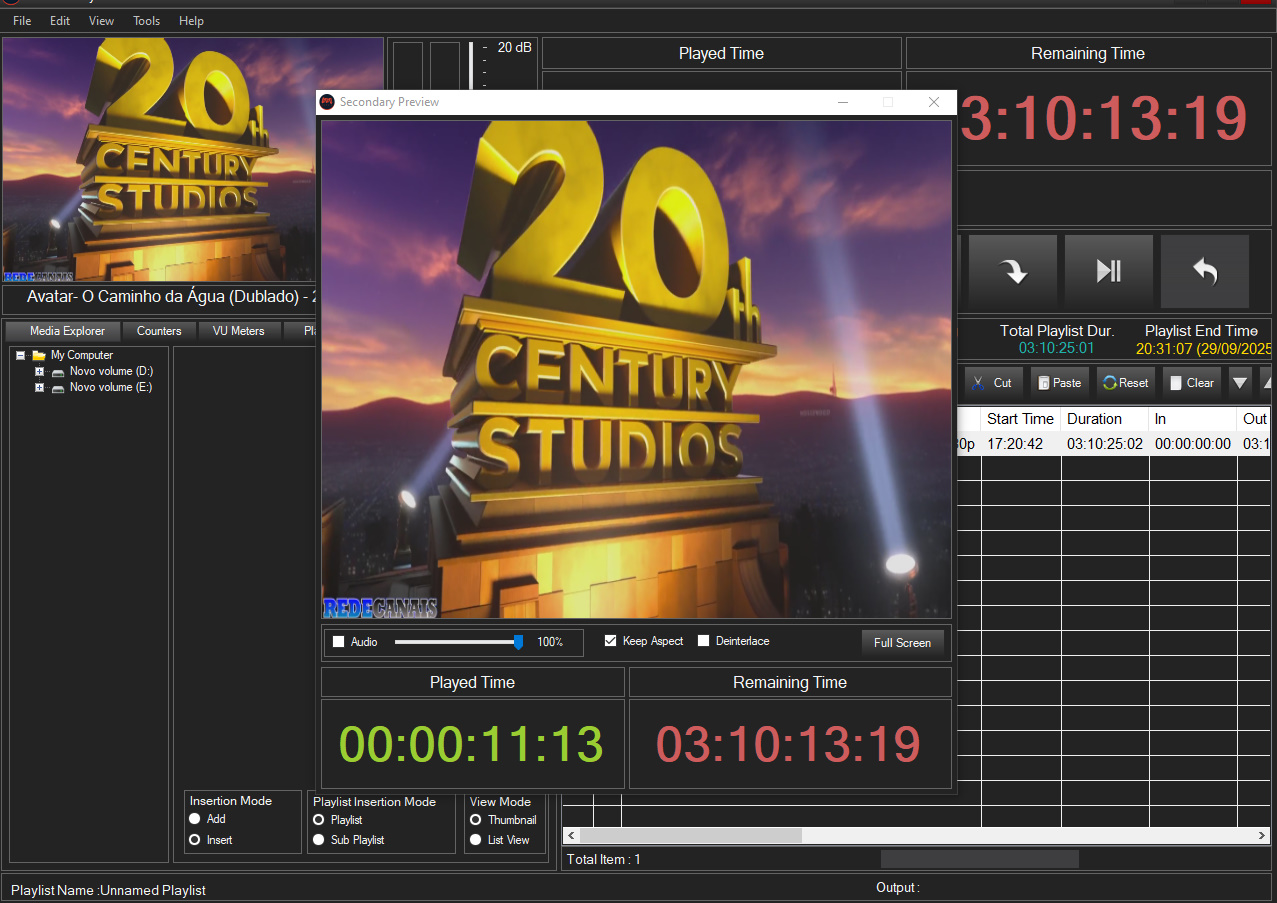
Task: Enable the Audio checkbox in Secondary Preview
Action: point(338,642)
